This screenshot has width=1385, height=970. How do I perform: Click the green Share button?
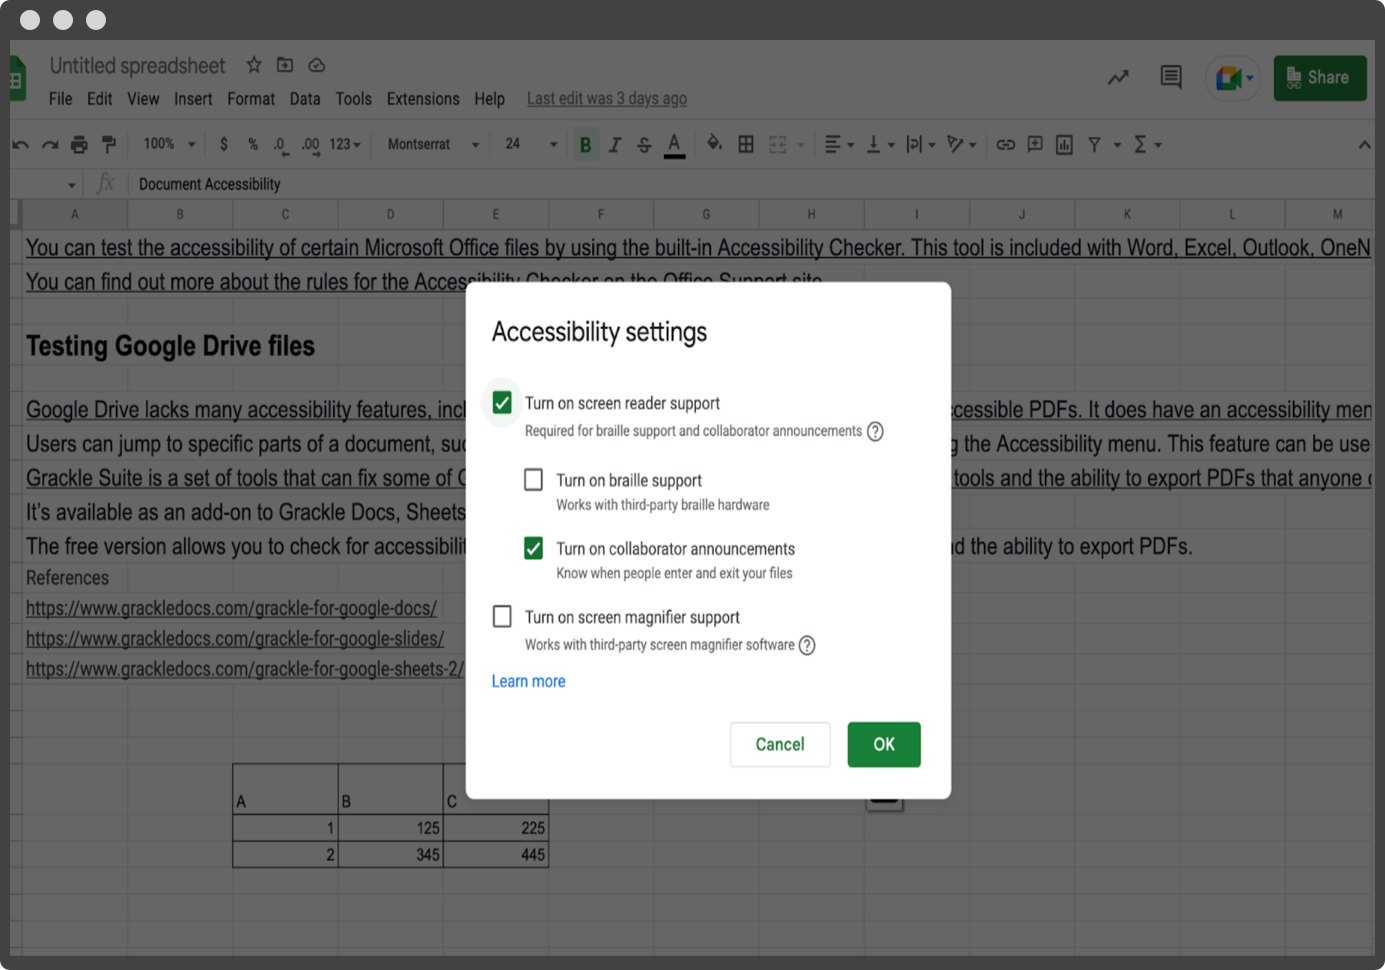[x=1320, y=78]
